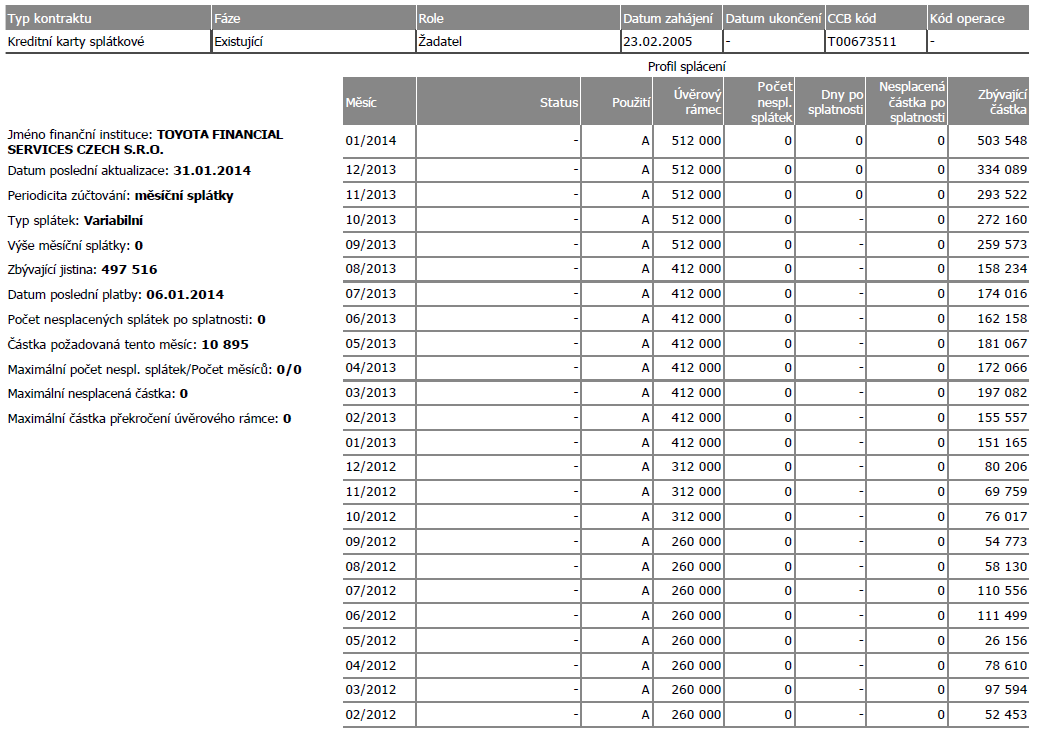This screenshot has width=1039, height=734.
Task: Select remaining amount 334 089
Action: point(989,170)
